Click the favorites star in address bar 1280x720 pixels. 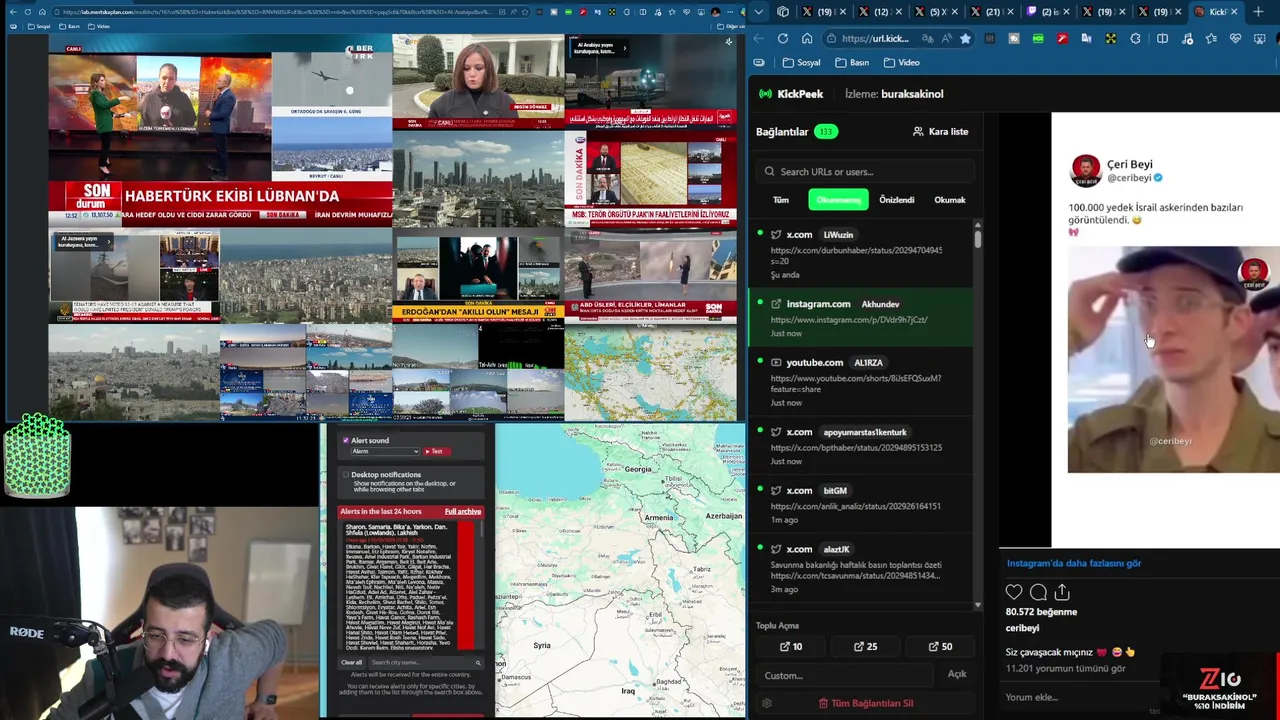[x=965, y=38]
